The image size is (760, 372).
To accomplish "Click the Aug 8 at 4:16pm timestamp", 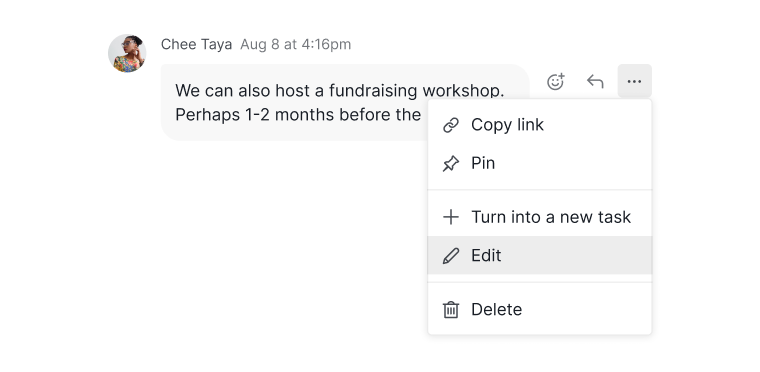I will click(296, 45).
